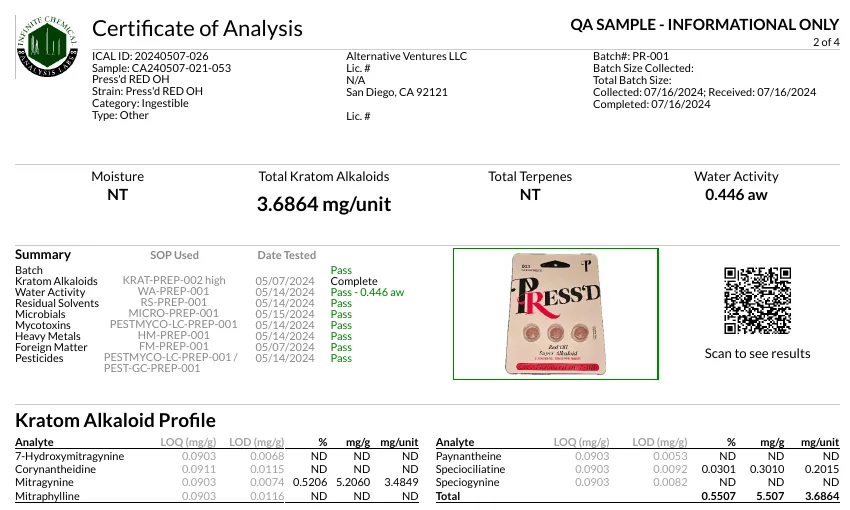Click the KRAT-PREP-002 high SOP entry
This screenshot has width=850, height=510.
pyautogui.click(x=174, y=280)
